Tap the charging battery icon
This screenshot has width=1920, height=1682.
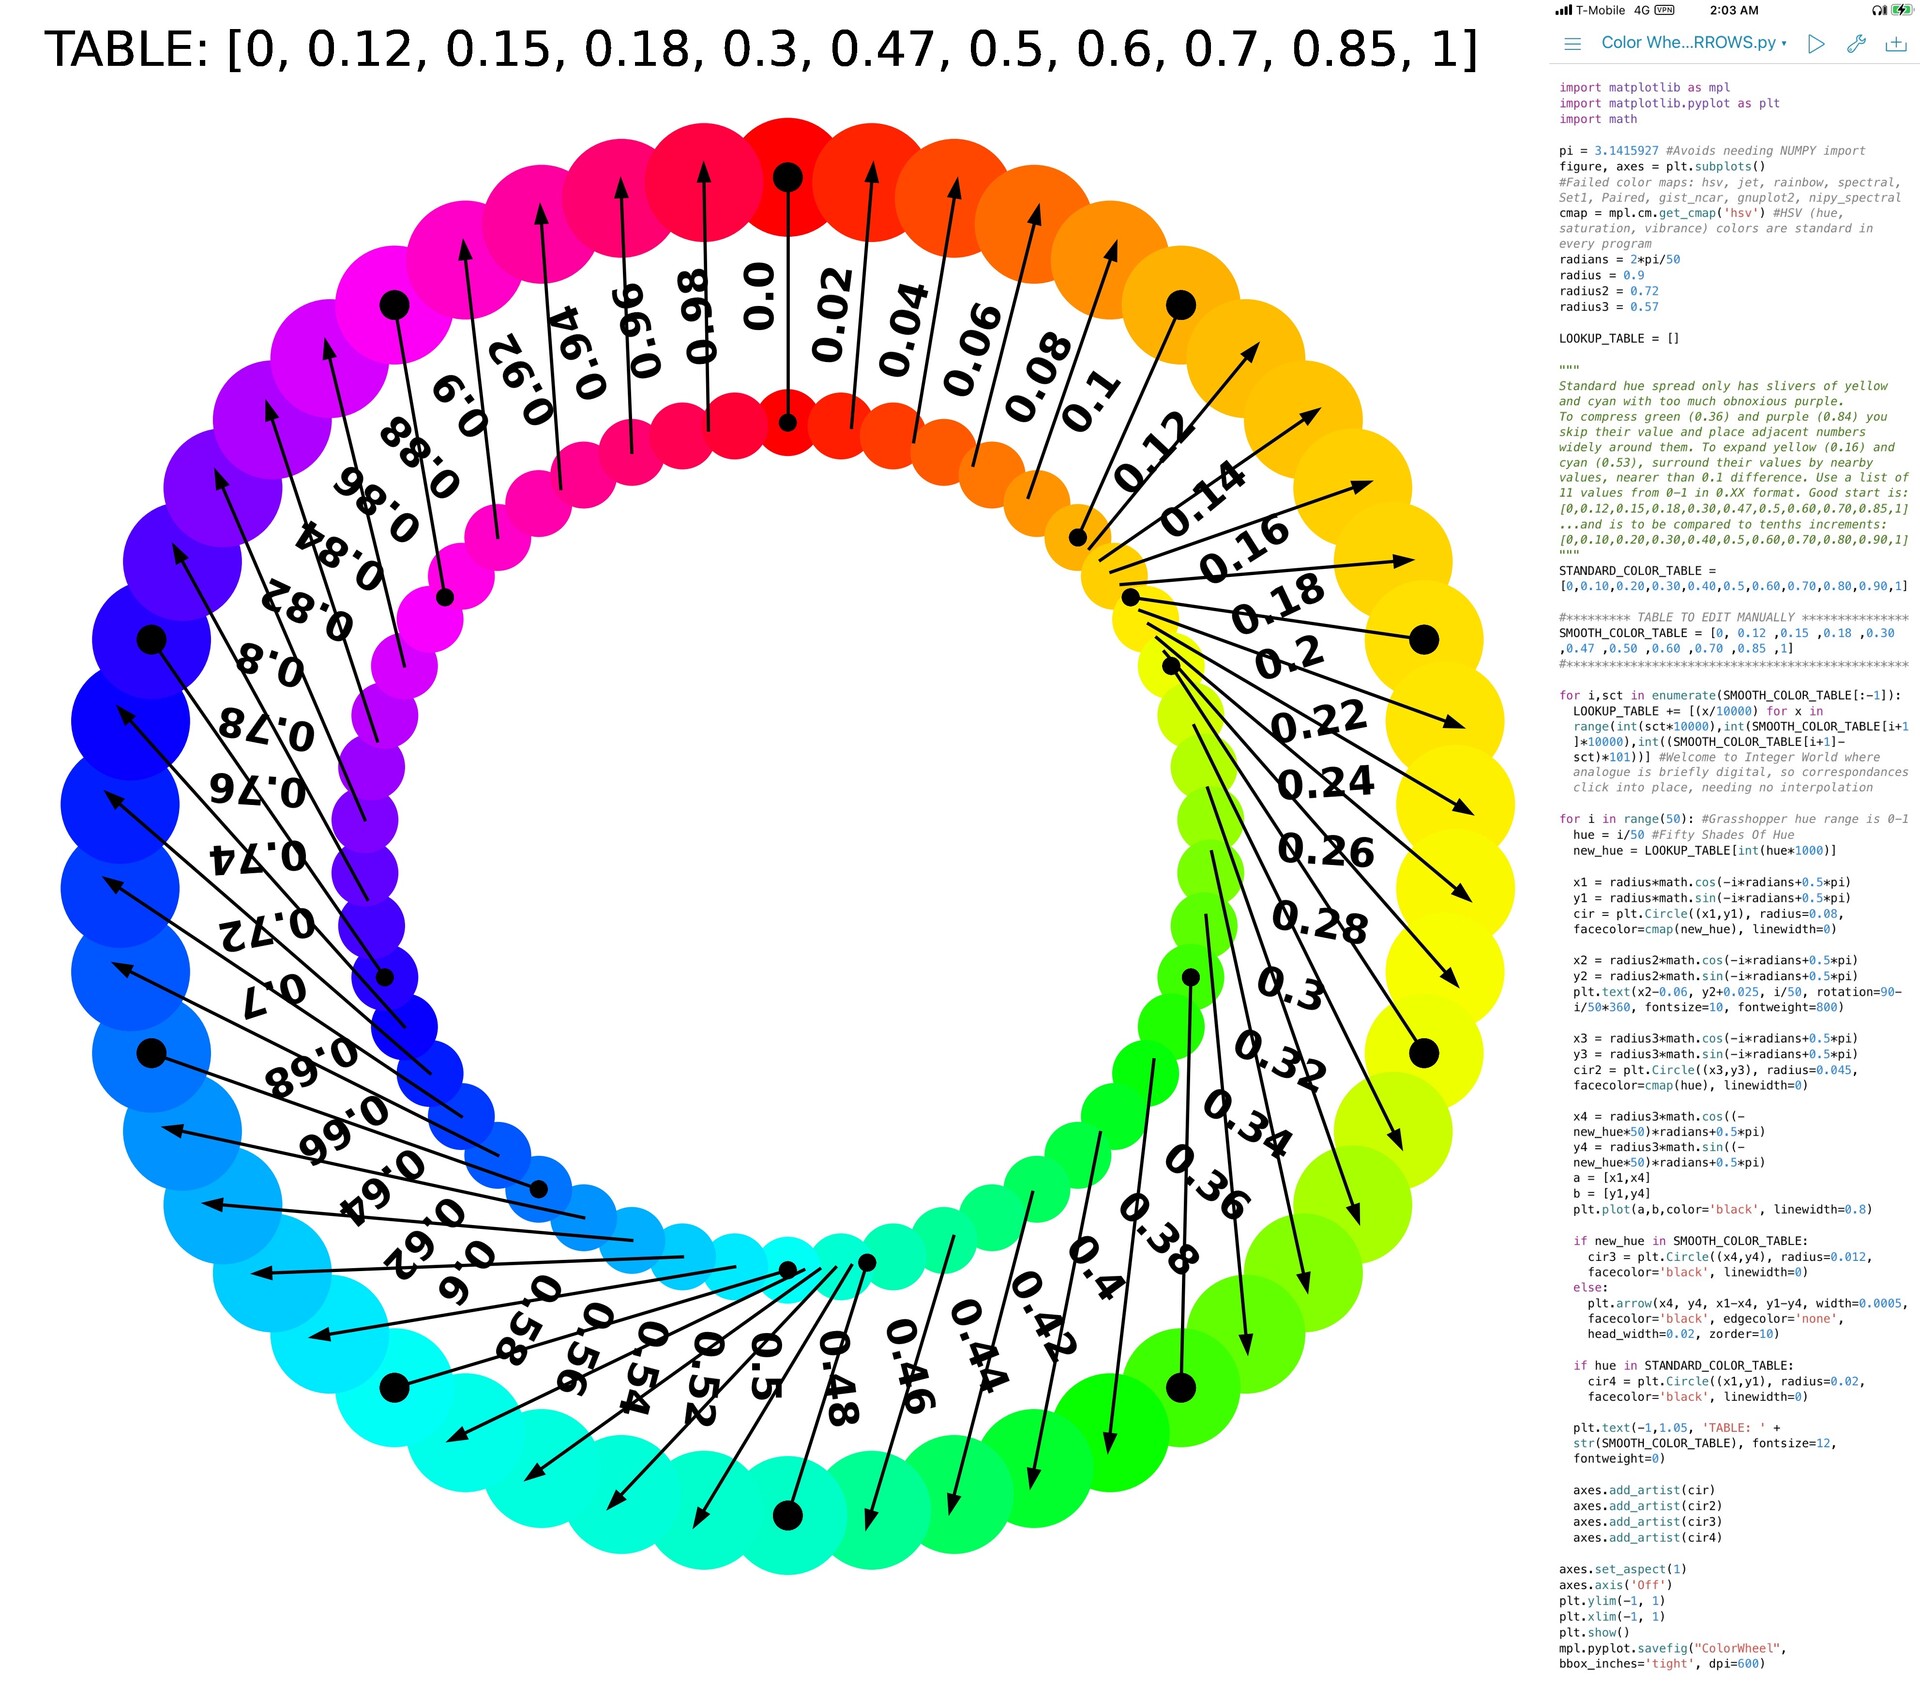(1901, 10)
